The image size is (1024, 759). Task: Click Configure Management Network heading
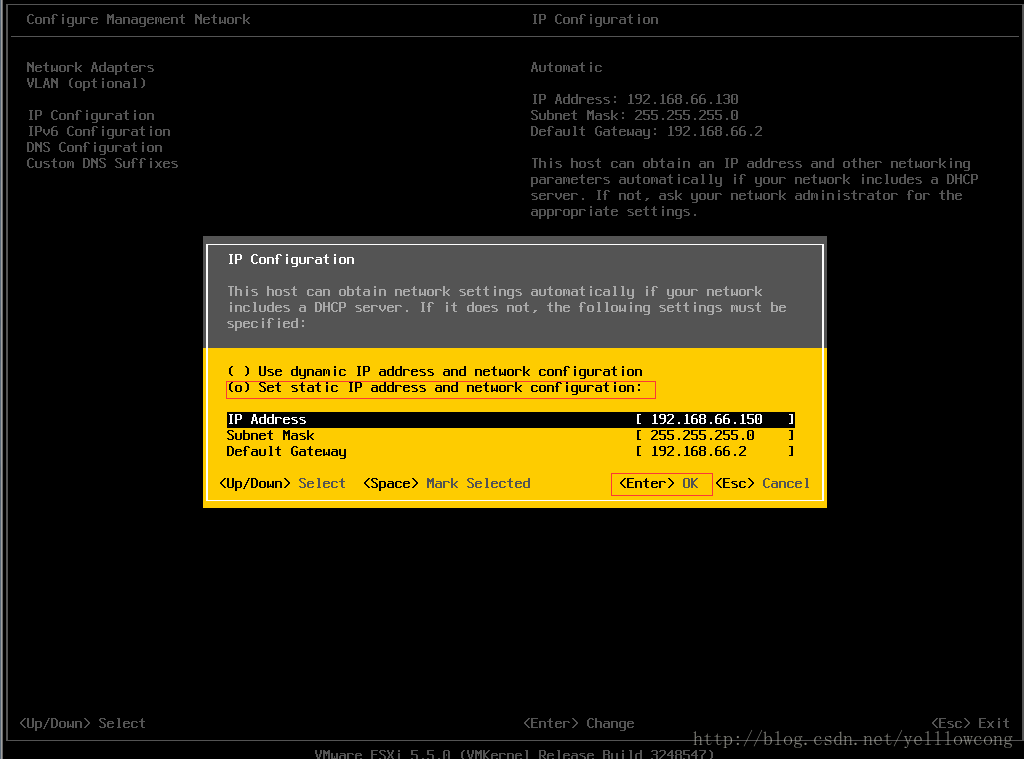138,20
